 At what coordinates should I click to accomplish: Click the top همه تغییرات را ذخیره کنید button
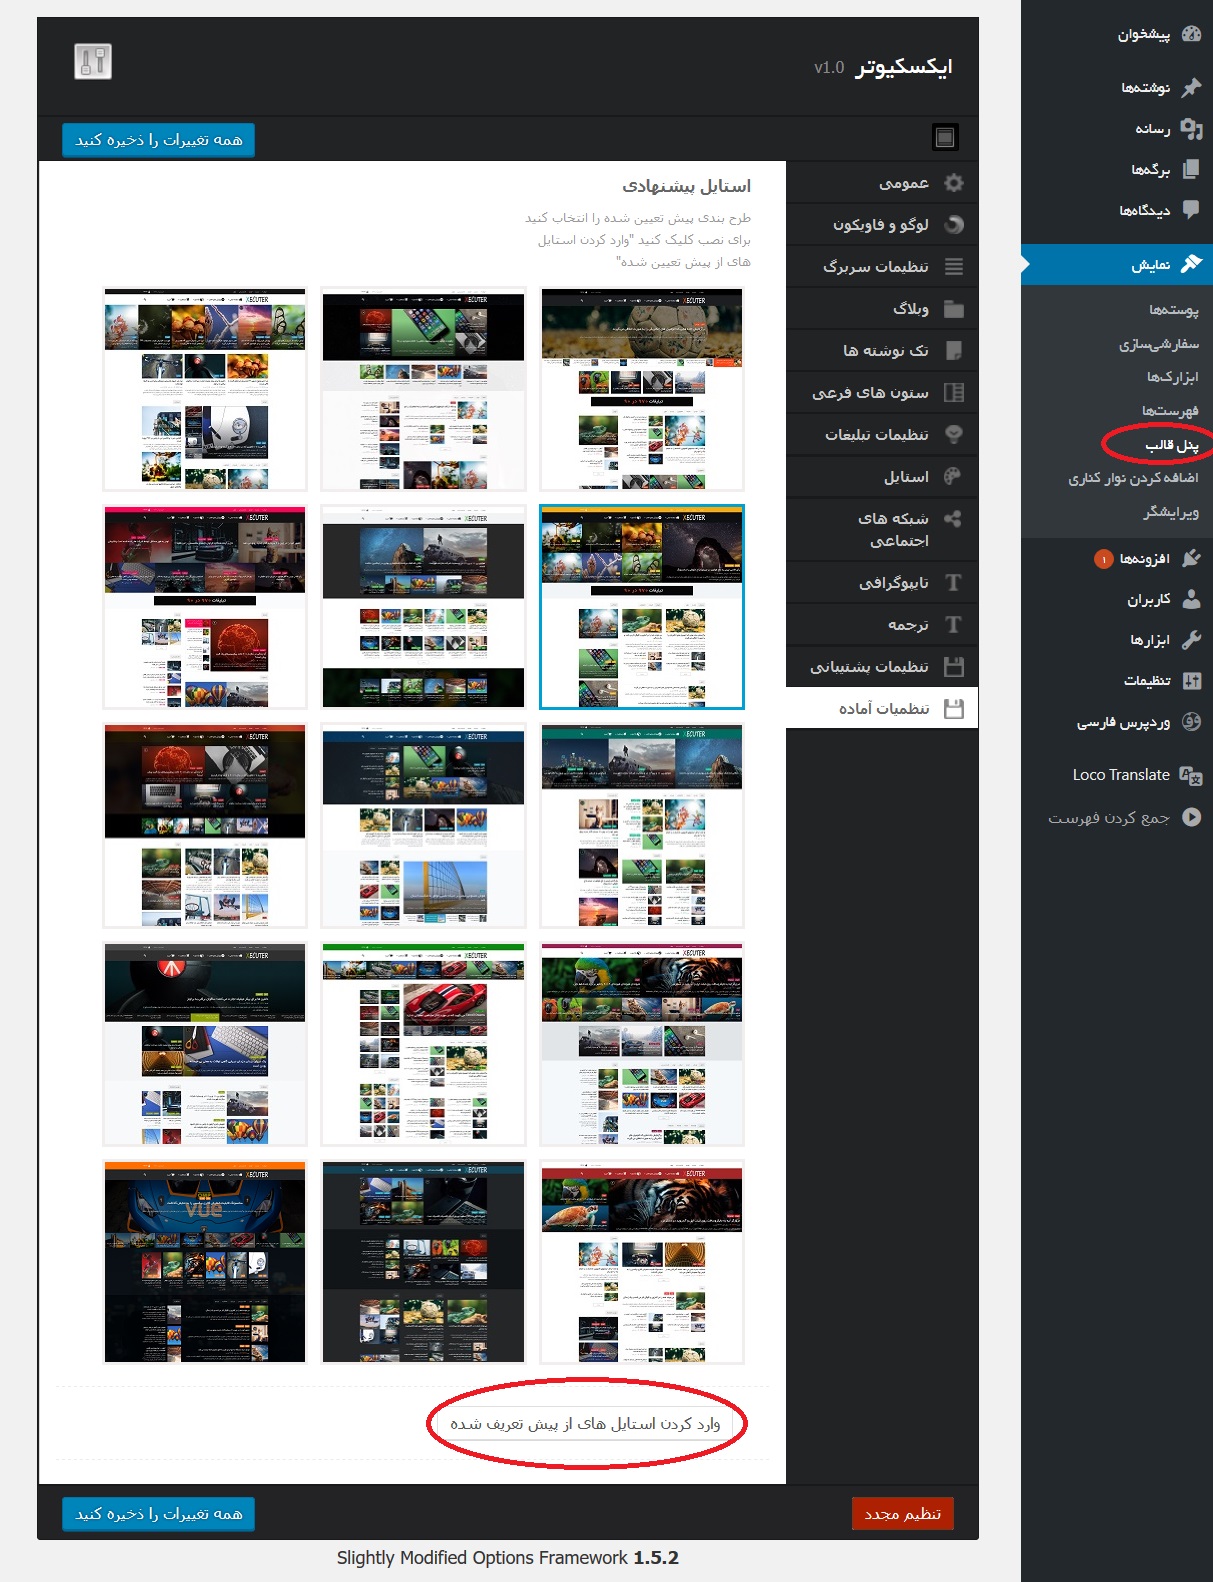pos(158,140)
